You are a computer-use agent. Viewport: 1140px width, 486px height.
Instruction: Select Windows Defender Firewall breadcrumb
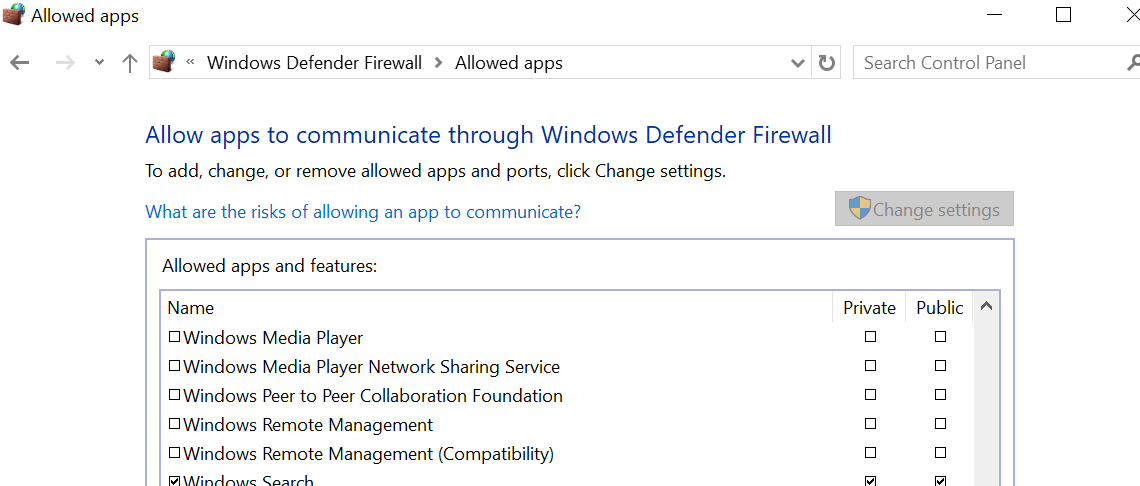[x=314, y=63]
